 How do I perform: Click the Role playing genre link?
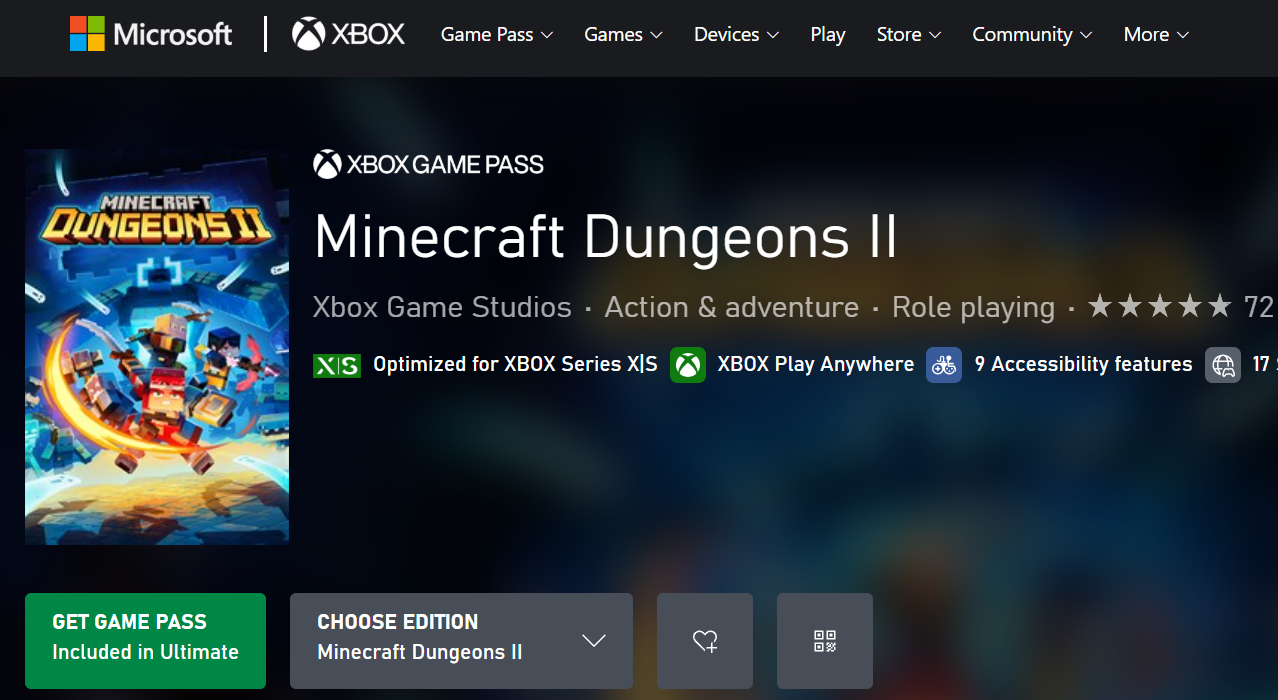tap(973, 307)
